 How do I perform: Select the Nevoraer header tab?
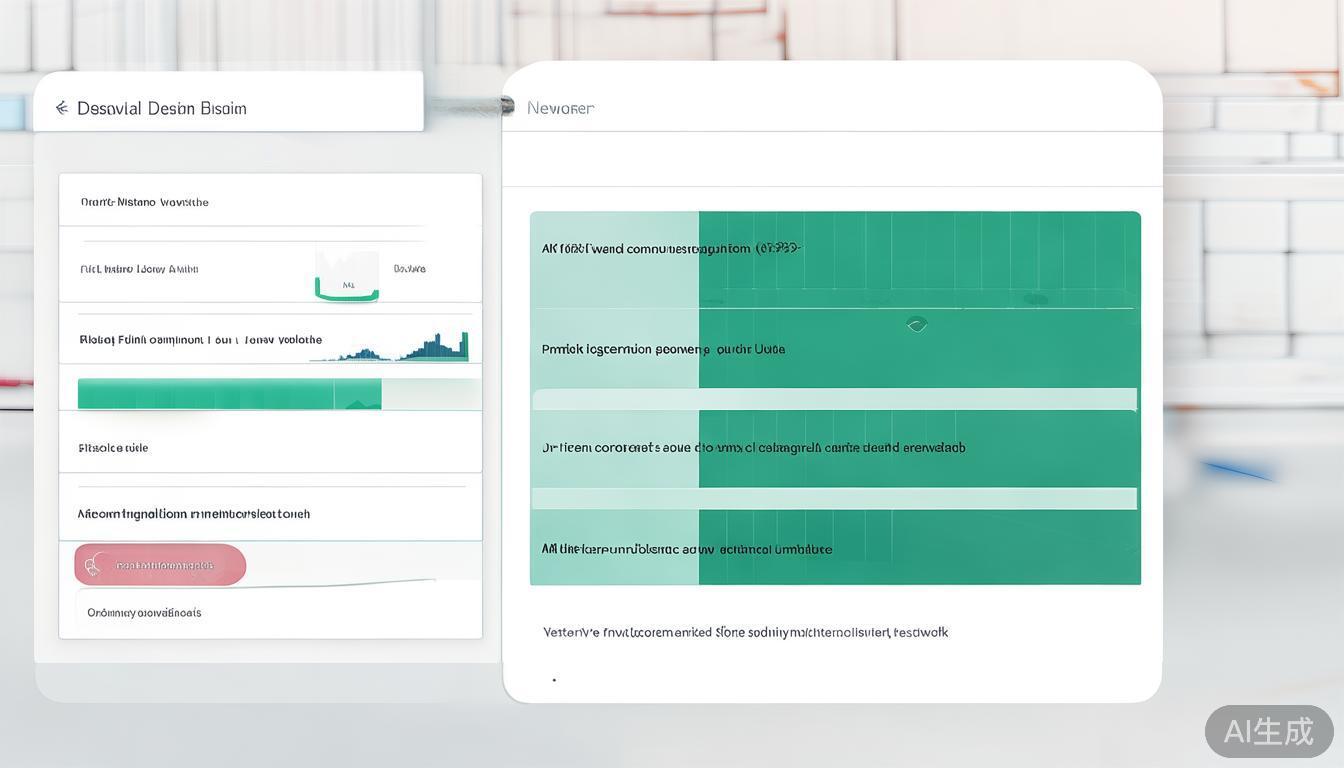point(560,108)
